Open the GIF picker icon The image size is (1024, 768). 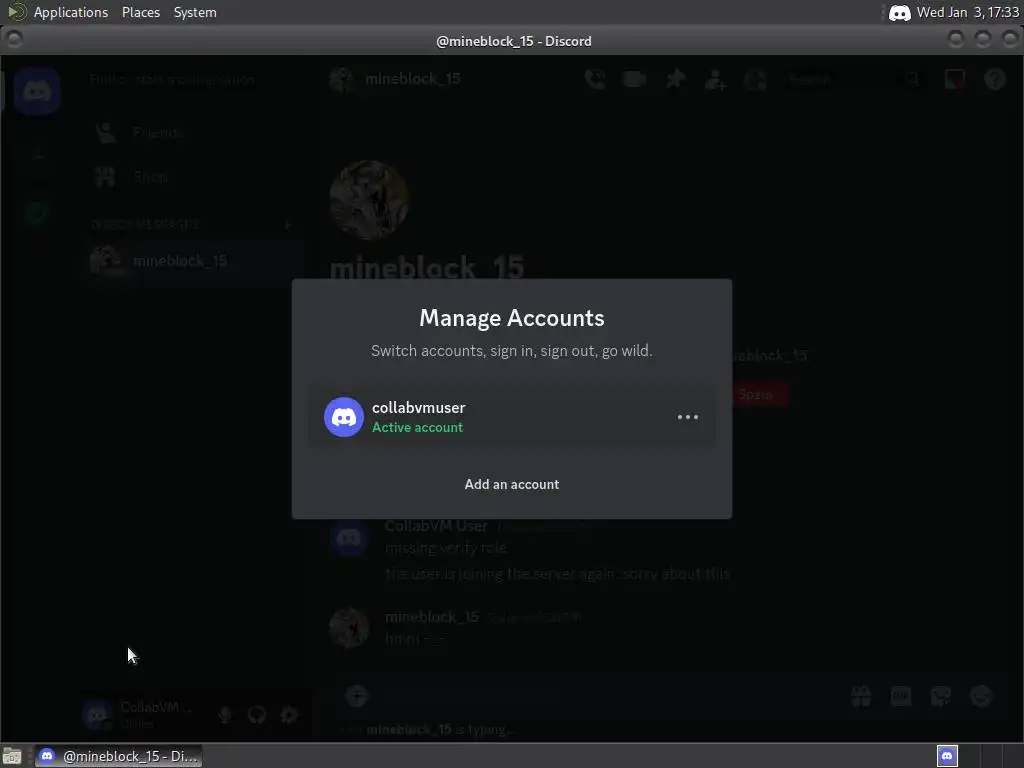[901, 696]
